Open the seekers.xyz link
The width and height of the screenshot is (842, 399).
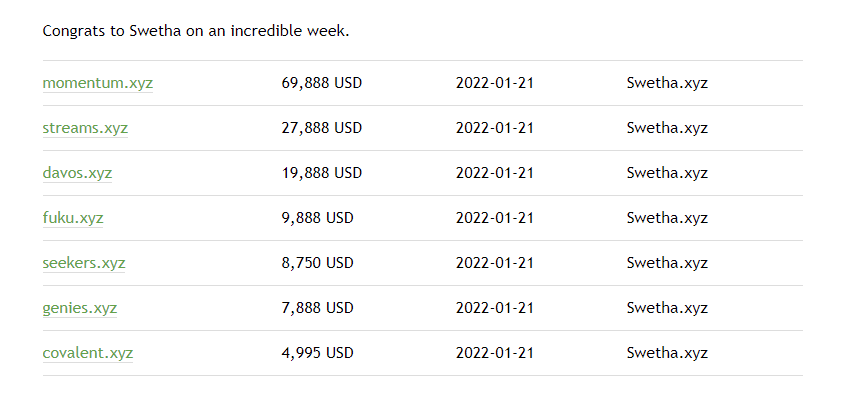84,263
